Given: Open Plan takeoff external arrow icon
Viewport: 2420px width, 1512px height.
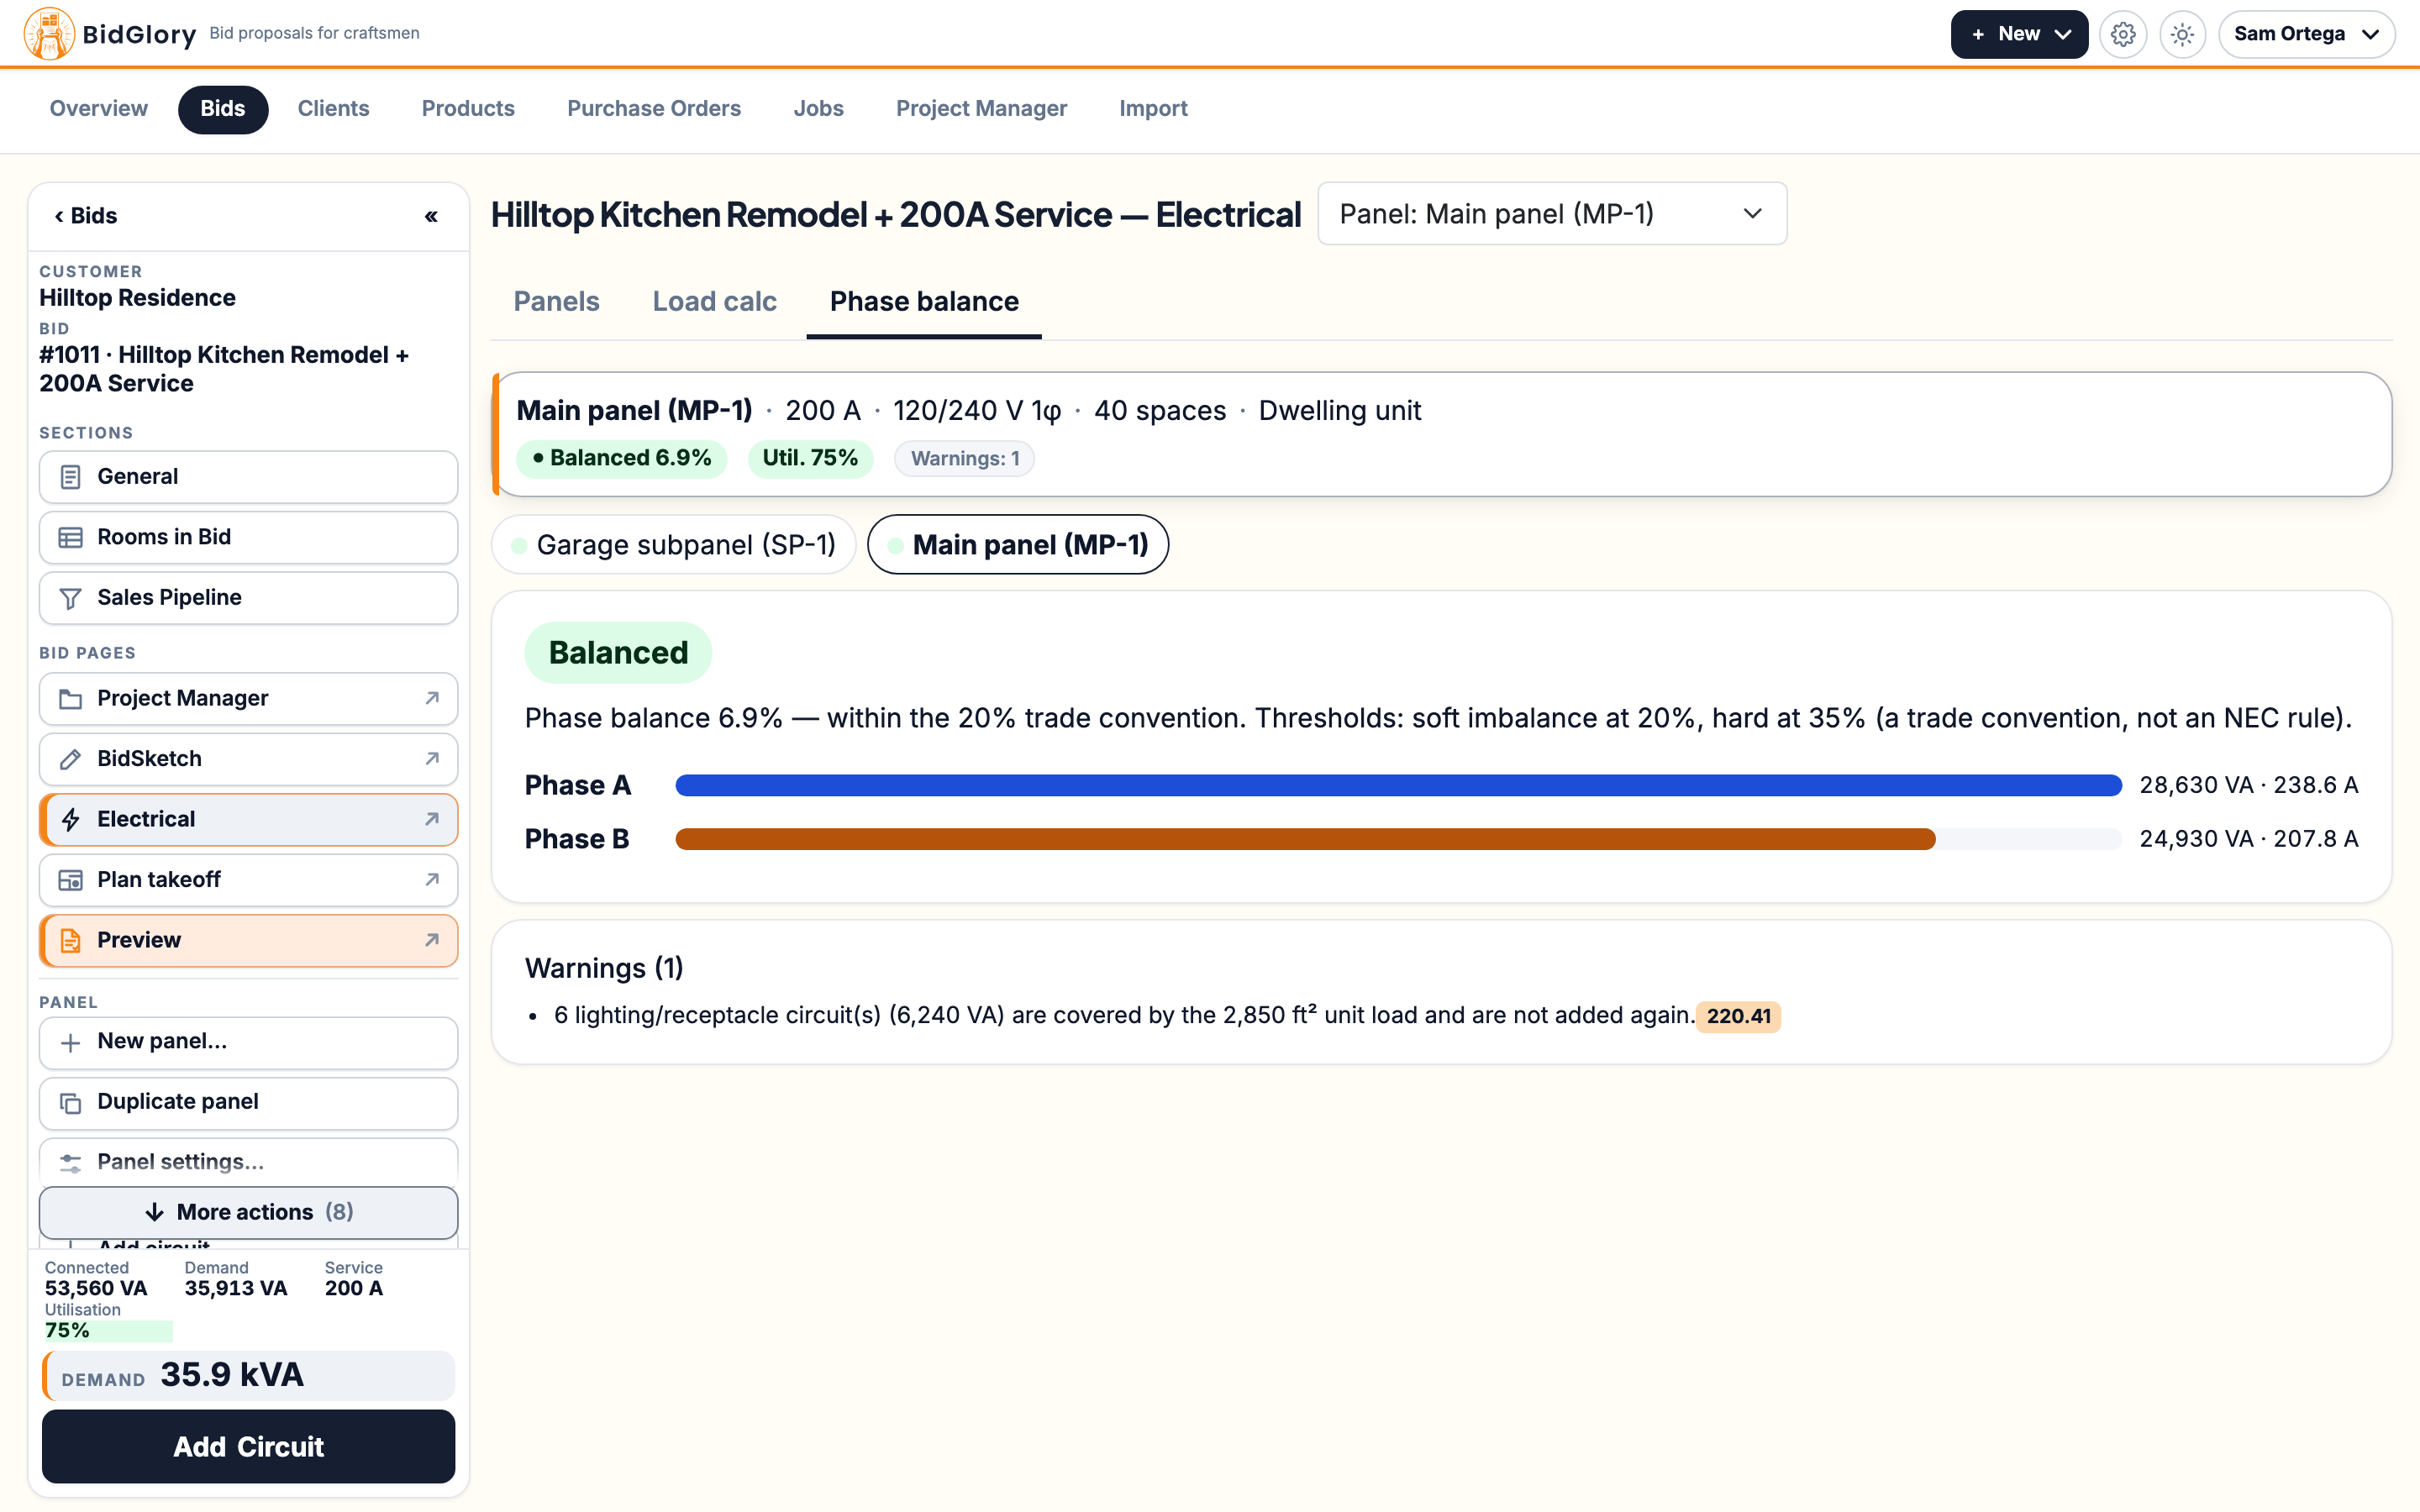Looking at the screenshot, I should pos(432,879).
